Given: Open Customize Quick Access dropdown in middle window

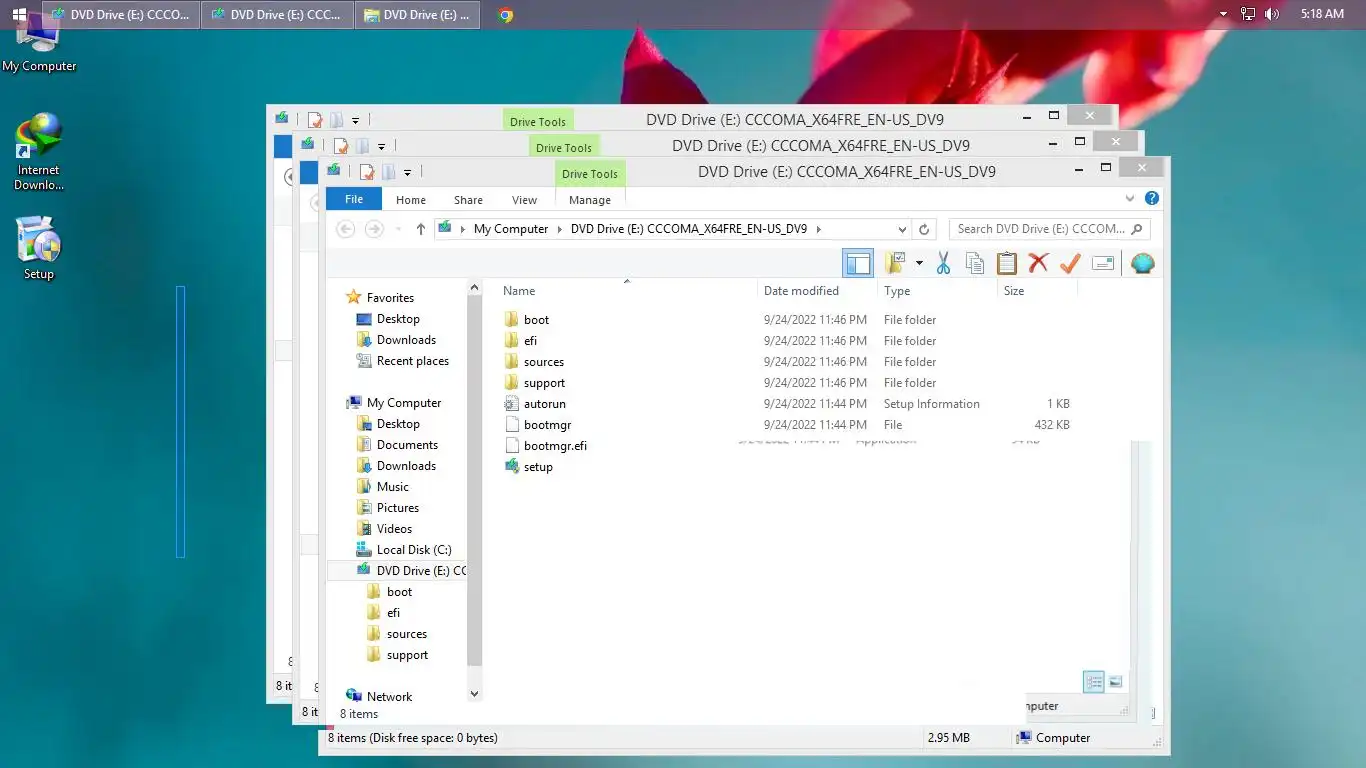Looking at the screenshot, I should coord(381,147).
